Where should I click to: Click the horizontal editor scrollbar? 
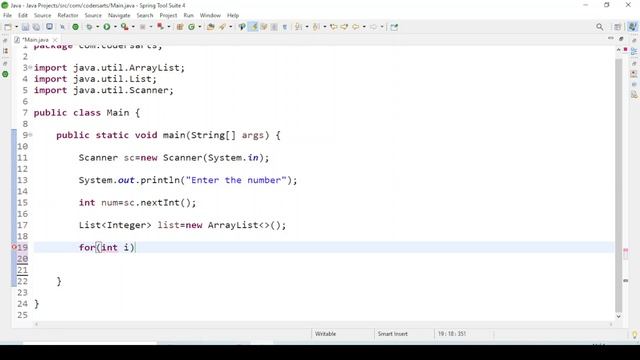click(324, 324)
